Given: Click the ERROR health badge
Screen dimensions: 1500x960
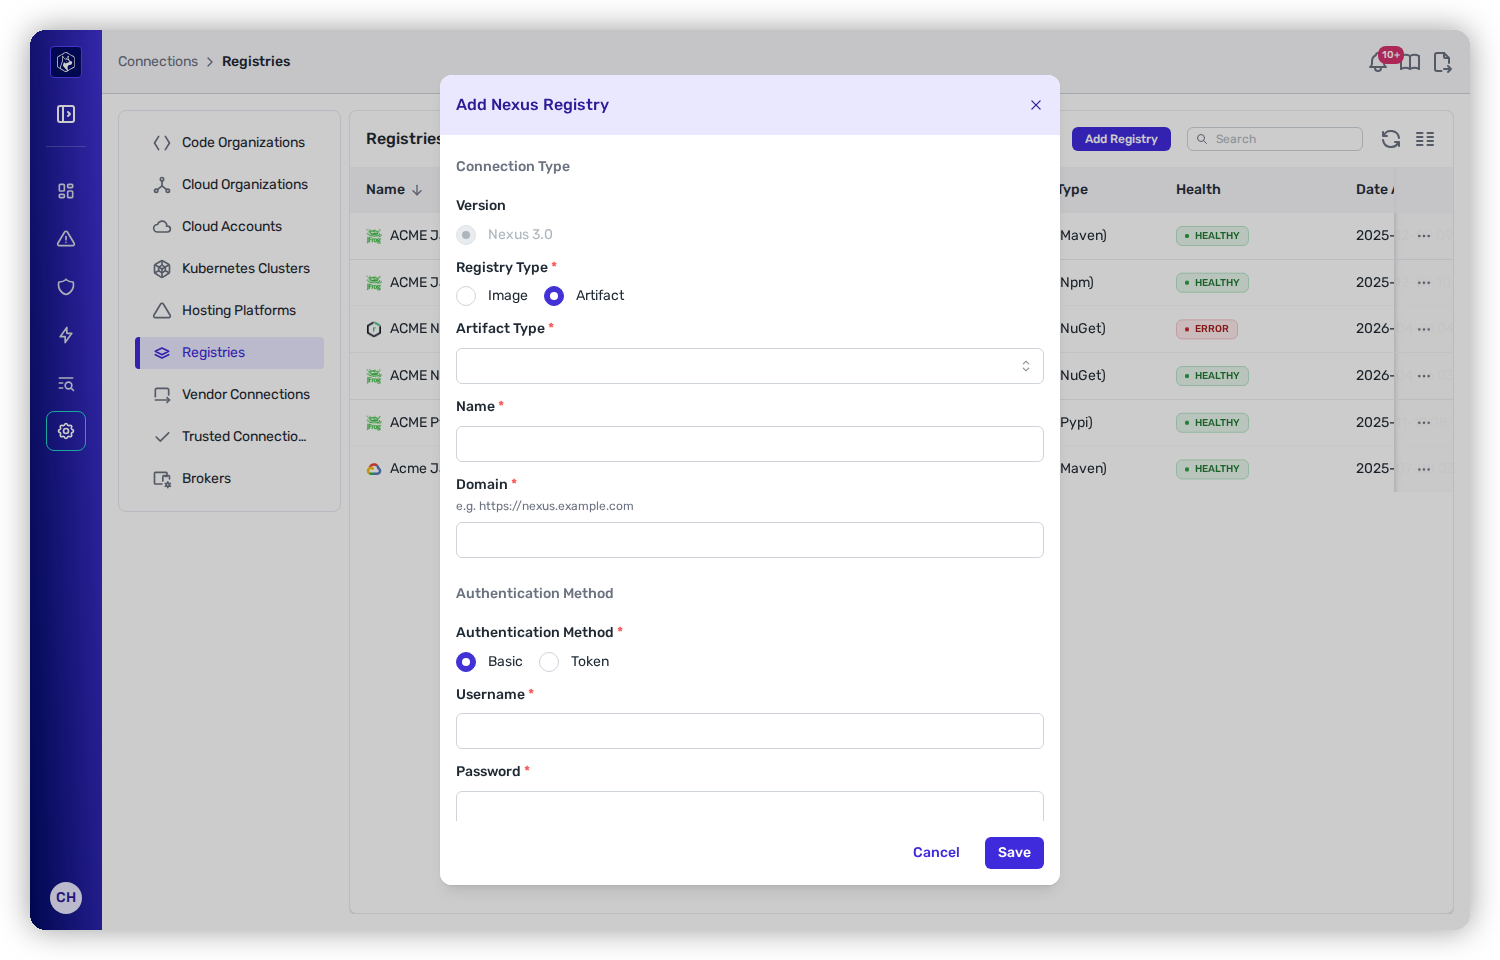Looking at the screenshot, I should pos(1207,329).
